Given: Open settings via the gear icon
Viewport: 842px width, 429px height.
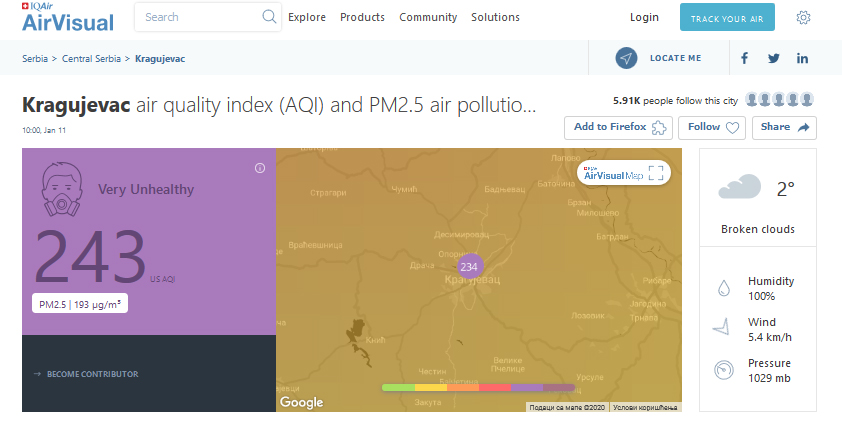Looking at the screenshot, I should click(803, 17).
